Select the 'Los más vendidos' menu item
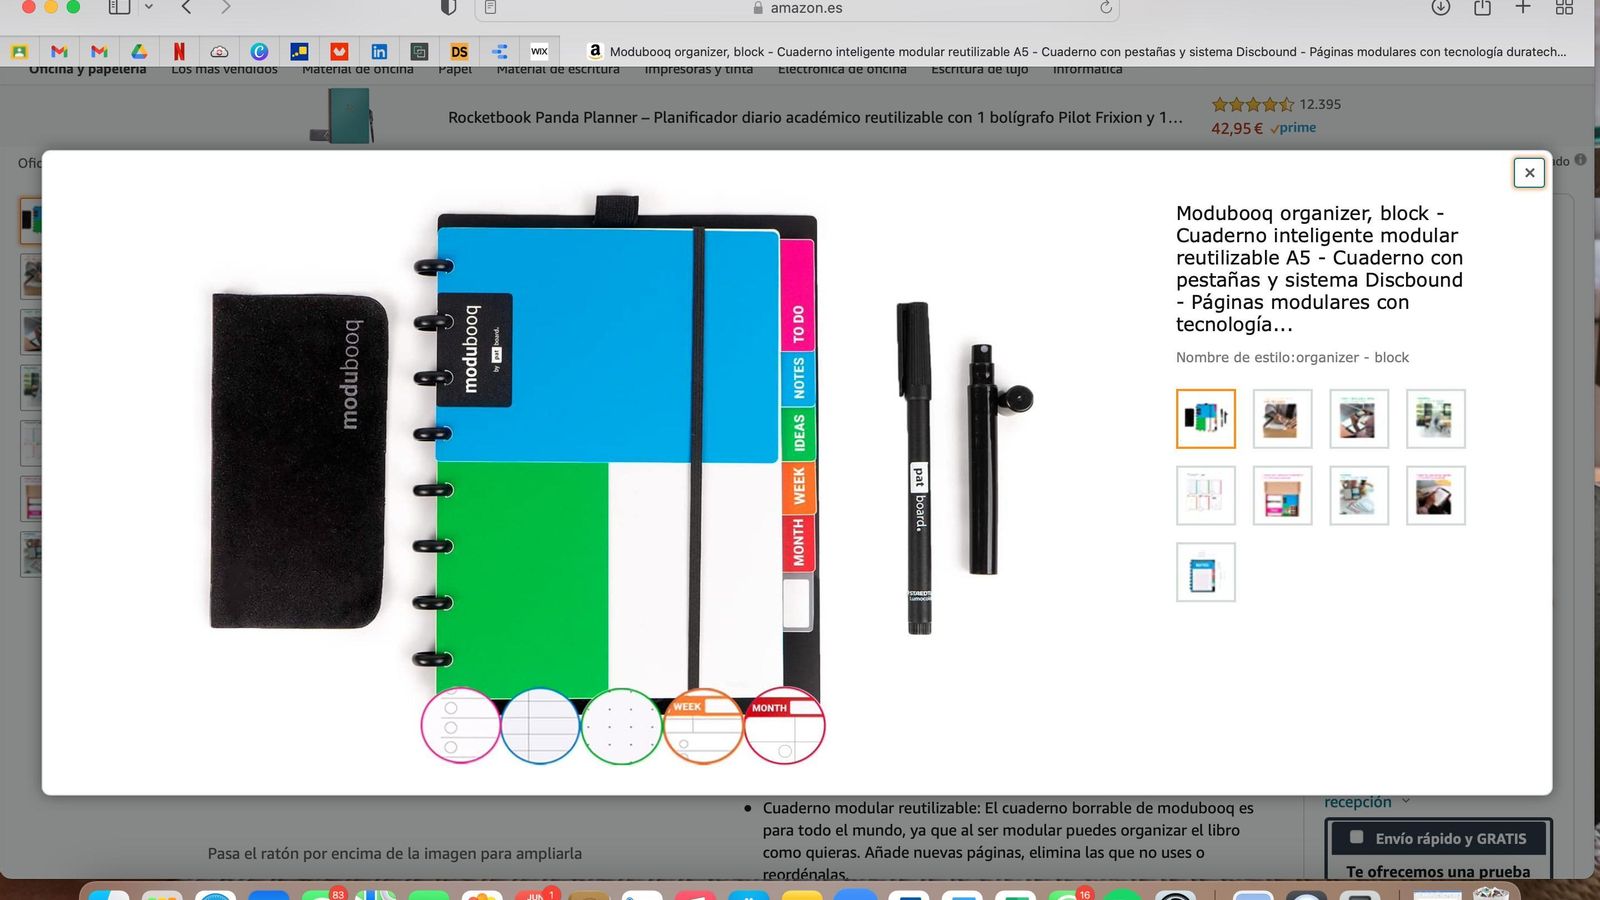 (224, 69)
